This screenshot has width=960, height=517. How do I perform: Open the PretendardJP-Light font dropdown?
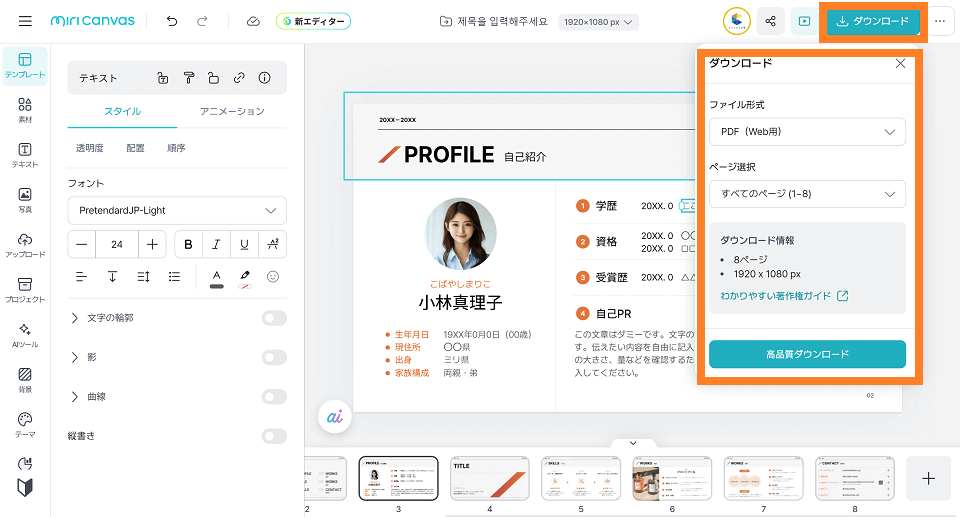[177, 211]
